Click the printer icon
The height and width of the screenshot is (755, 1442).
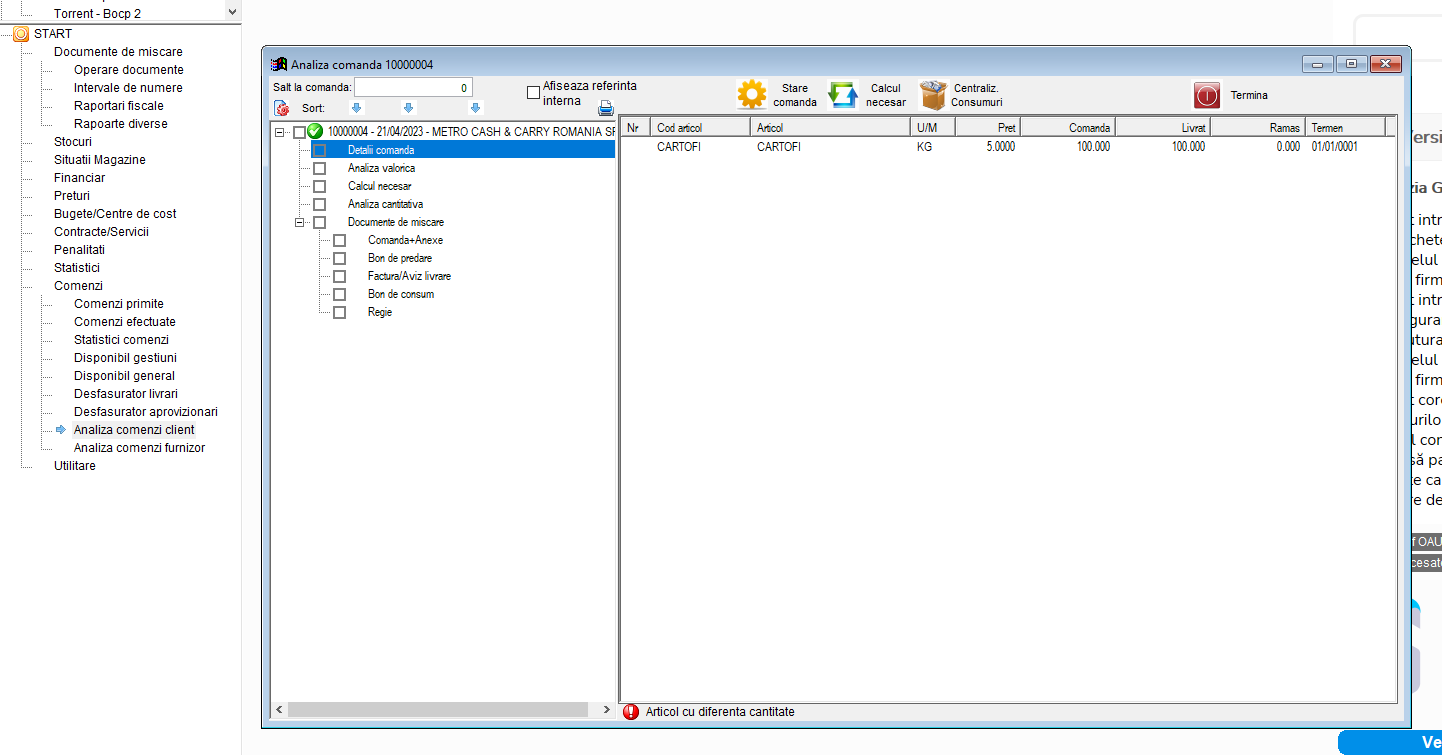click(606, 109)
